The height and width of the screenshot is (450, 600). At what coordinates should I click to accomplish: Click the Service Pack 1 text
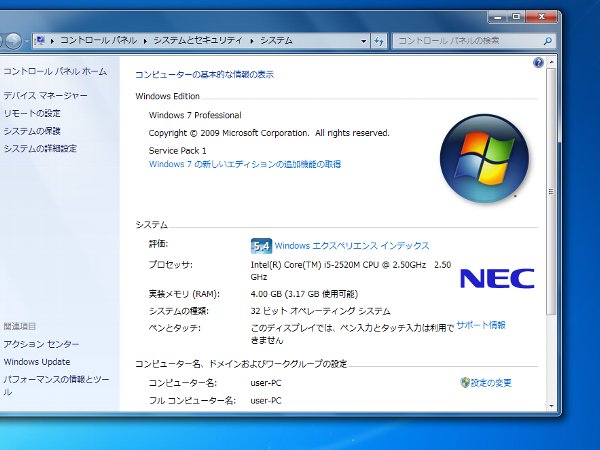tap(178, 151)
